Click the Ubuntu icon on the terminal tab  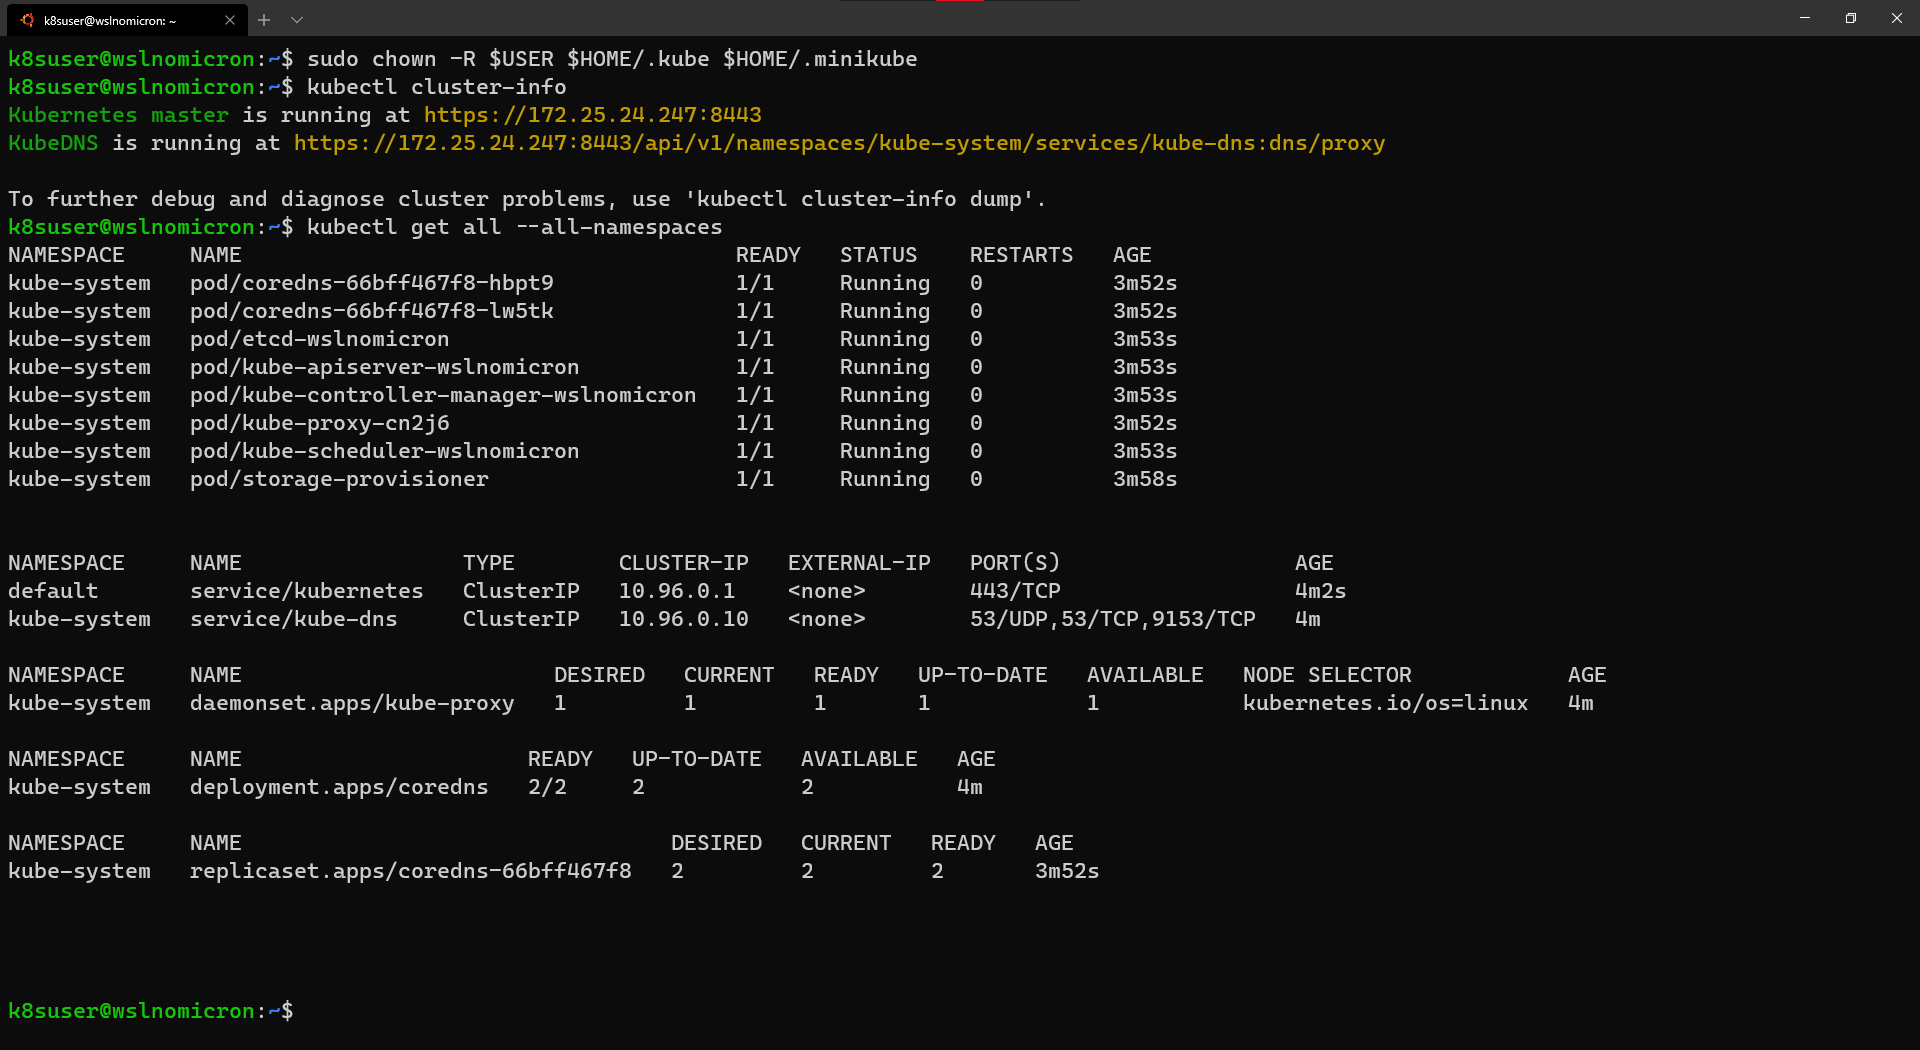click(x=27, y=20)
